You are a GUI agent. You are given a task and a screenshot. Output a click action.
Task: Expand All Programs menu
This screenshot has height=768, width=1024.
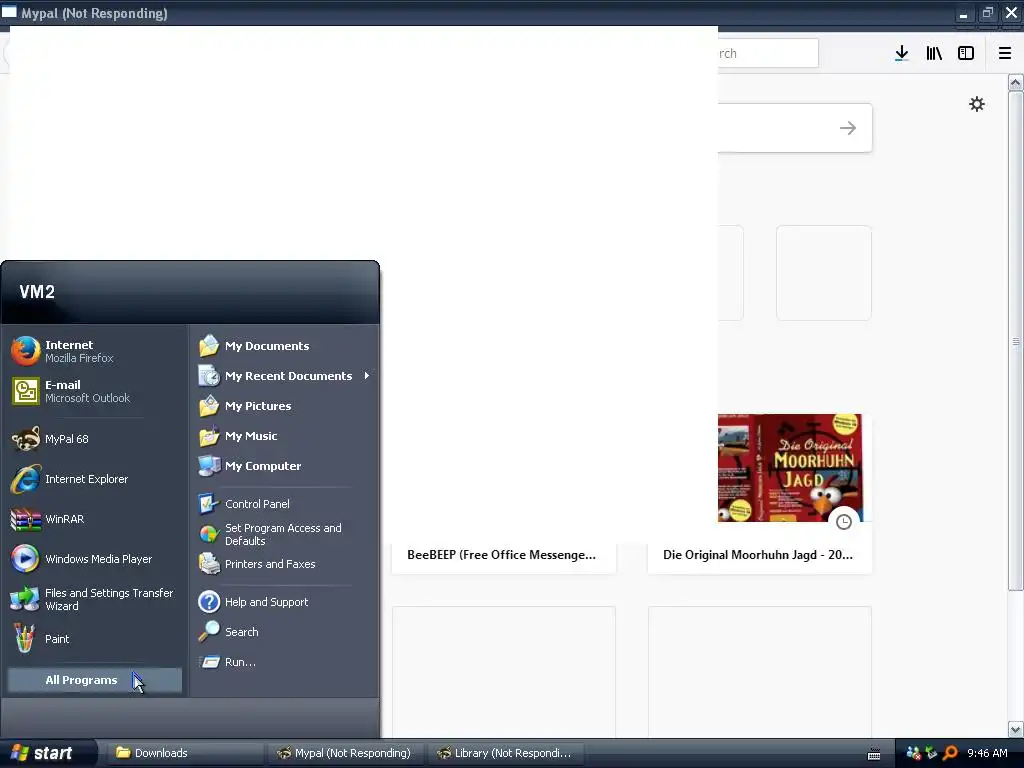coord(95,680)
